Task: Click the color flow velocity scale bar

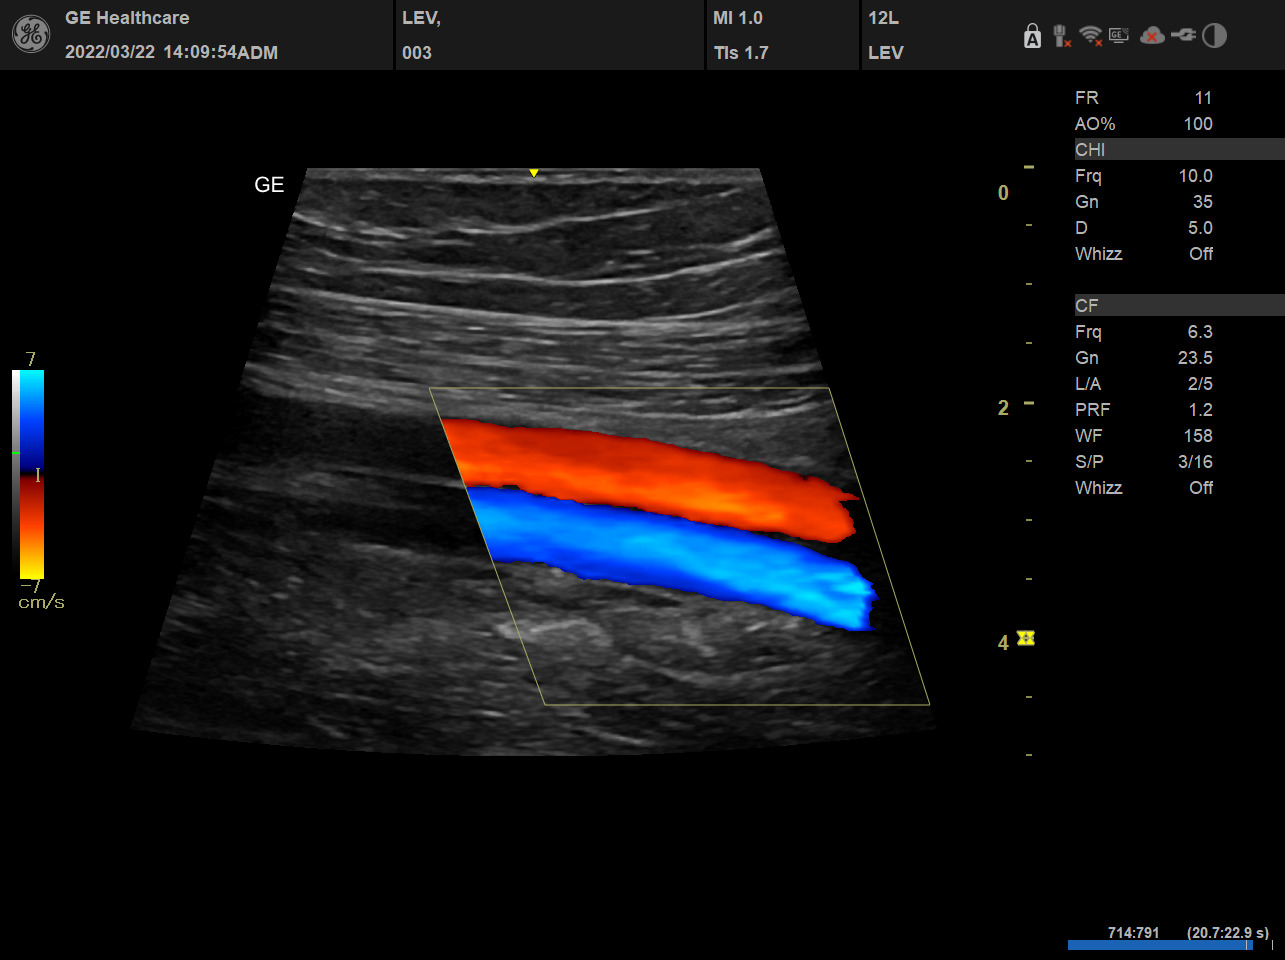Action: [x=29, y=474]
